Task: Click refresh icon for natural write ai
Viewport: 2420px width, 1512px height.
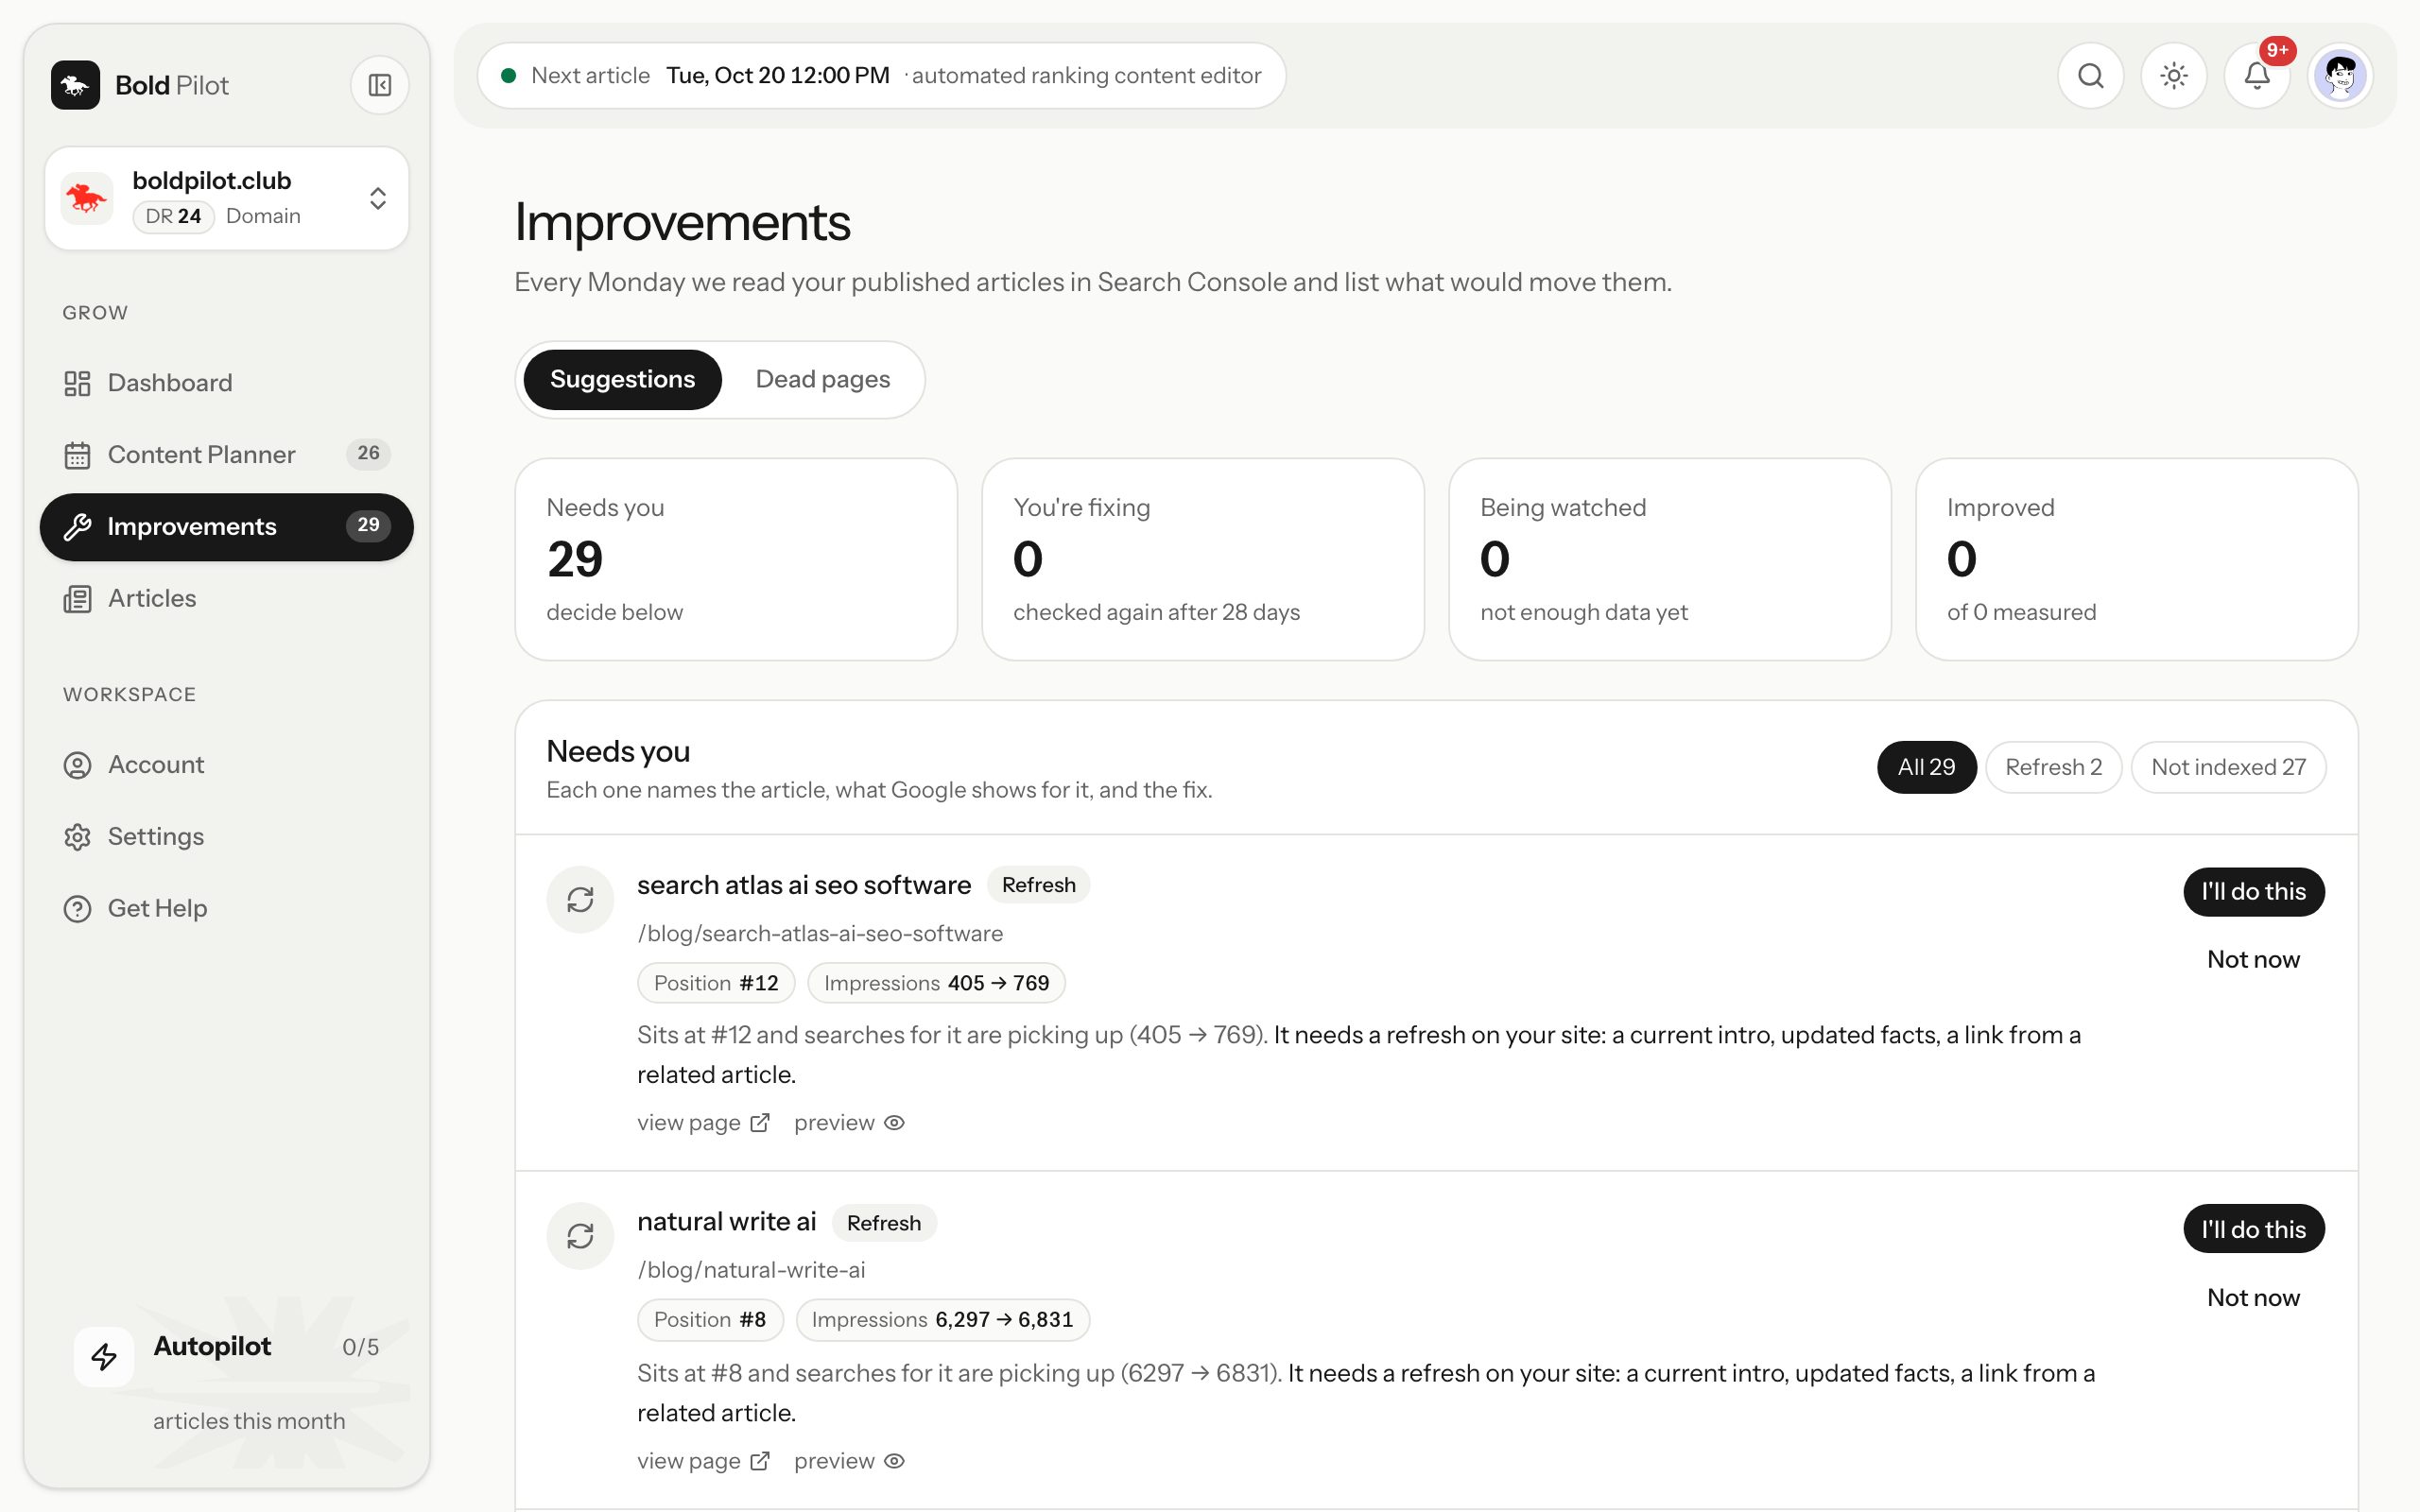Action: (x=580, y=1237)
